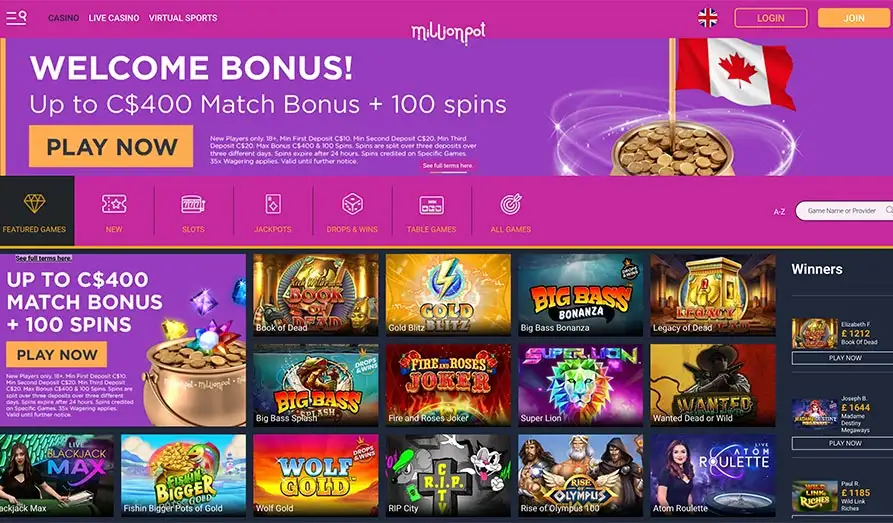This screenshot has height=523, width=893.
Task: Open the Wolf Gold game tile
Action: point(316,476)
